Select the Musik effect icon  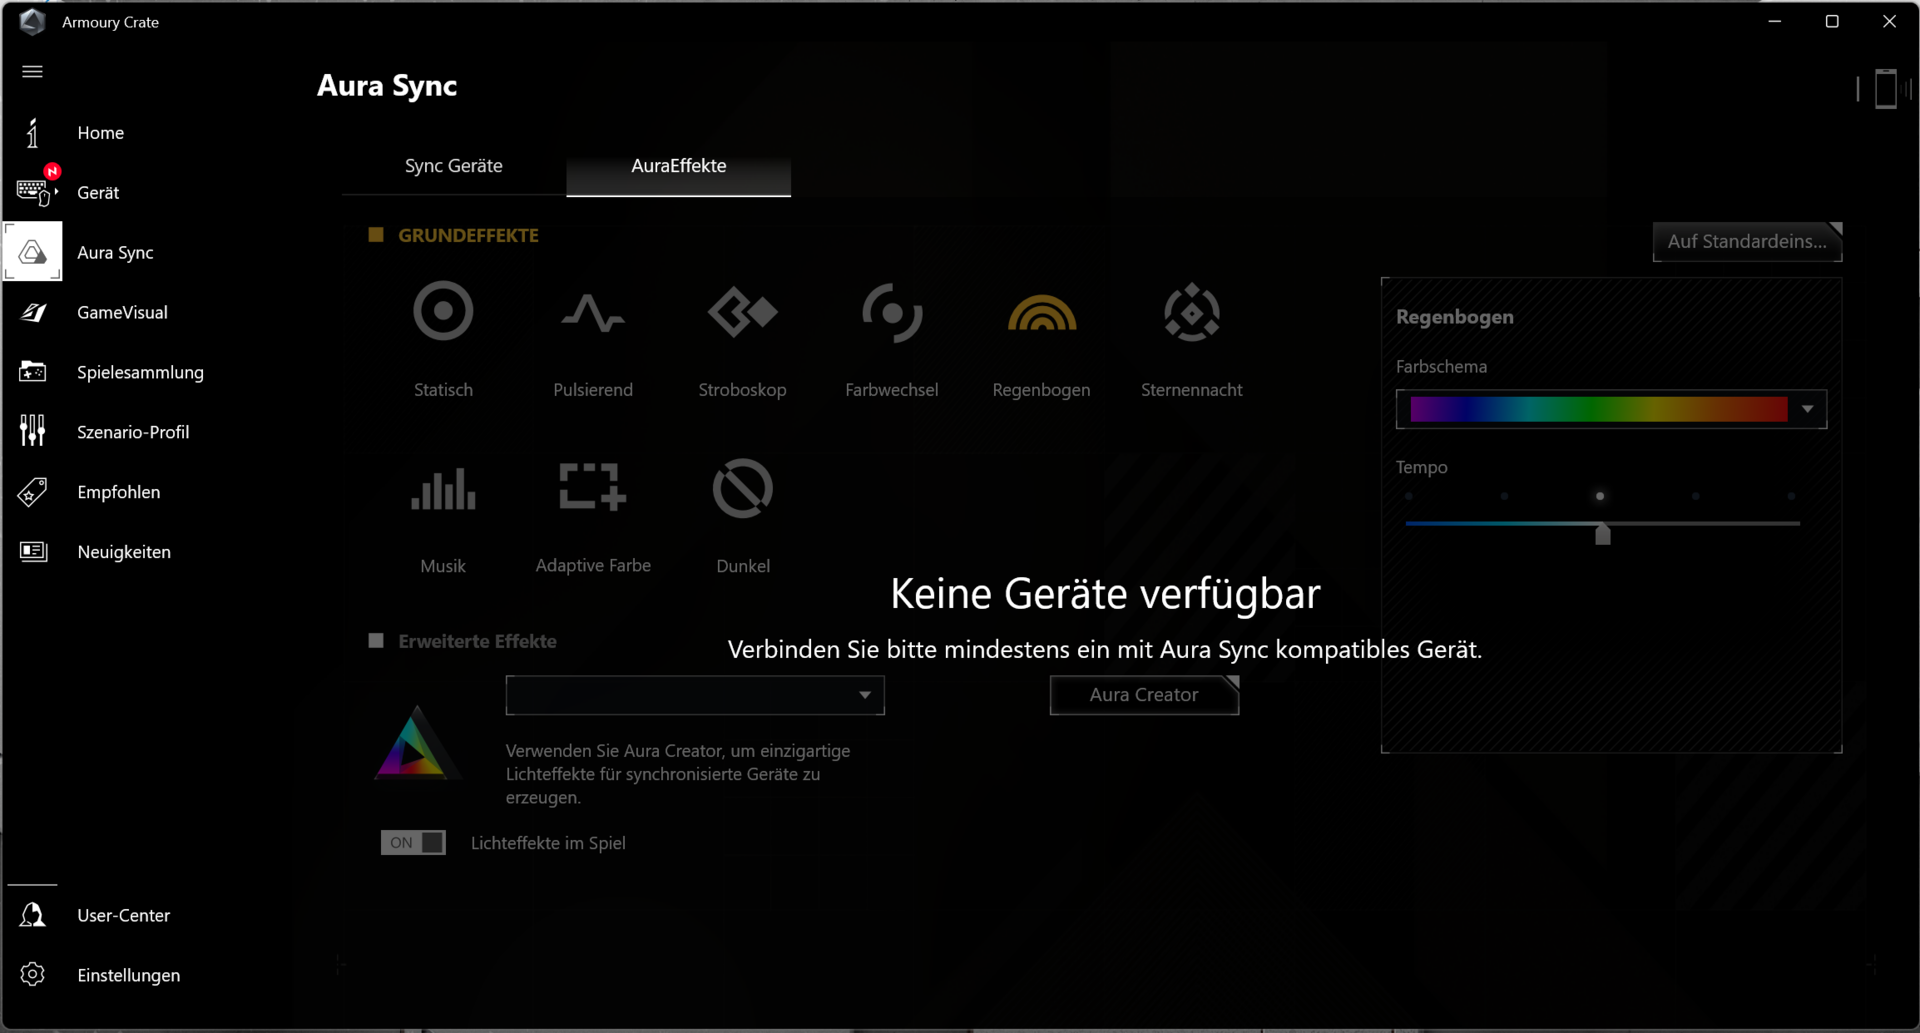[x=443, y=489]
